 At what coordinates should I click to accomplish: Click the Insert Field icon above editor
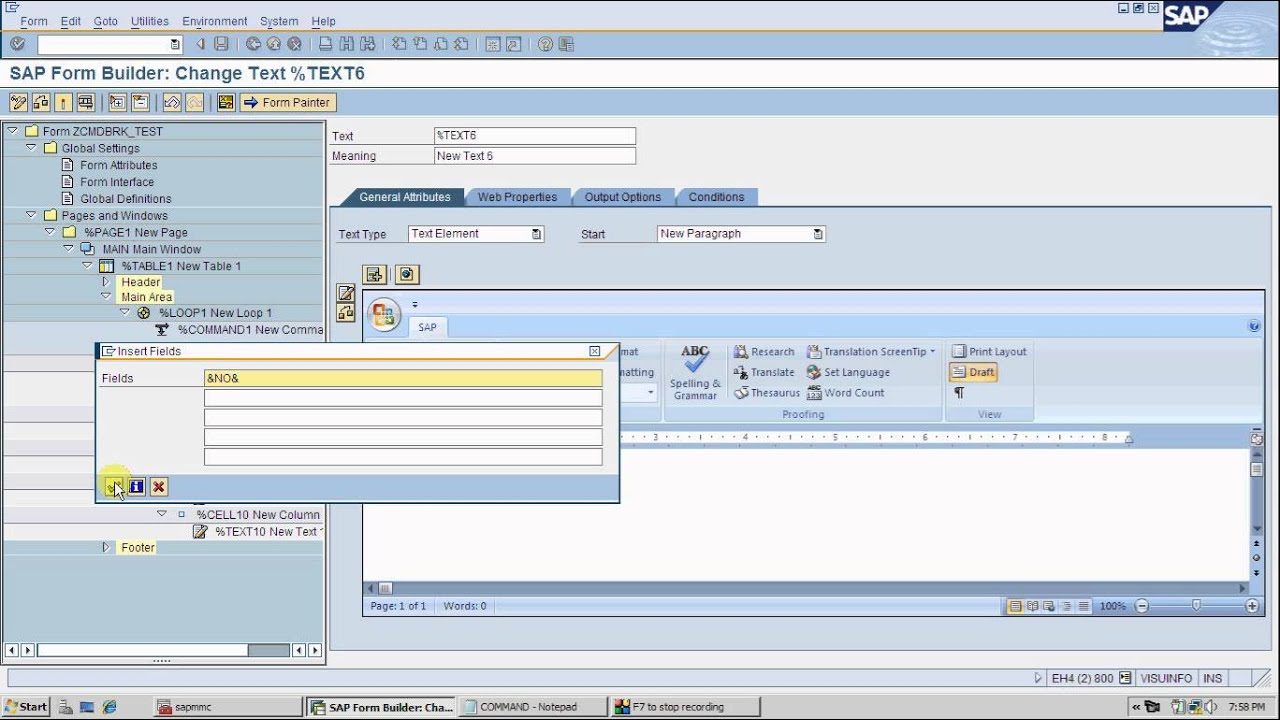375,274
